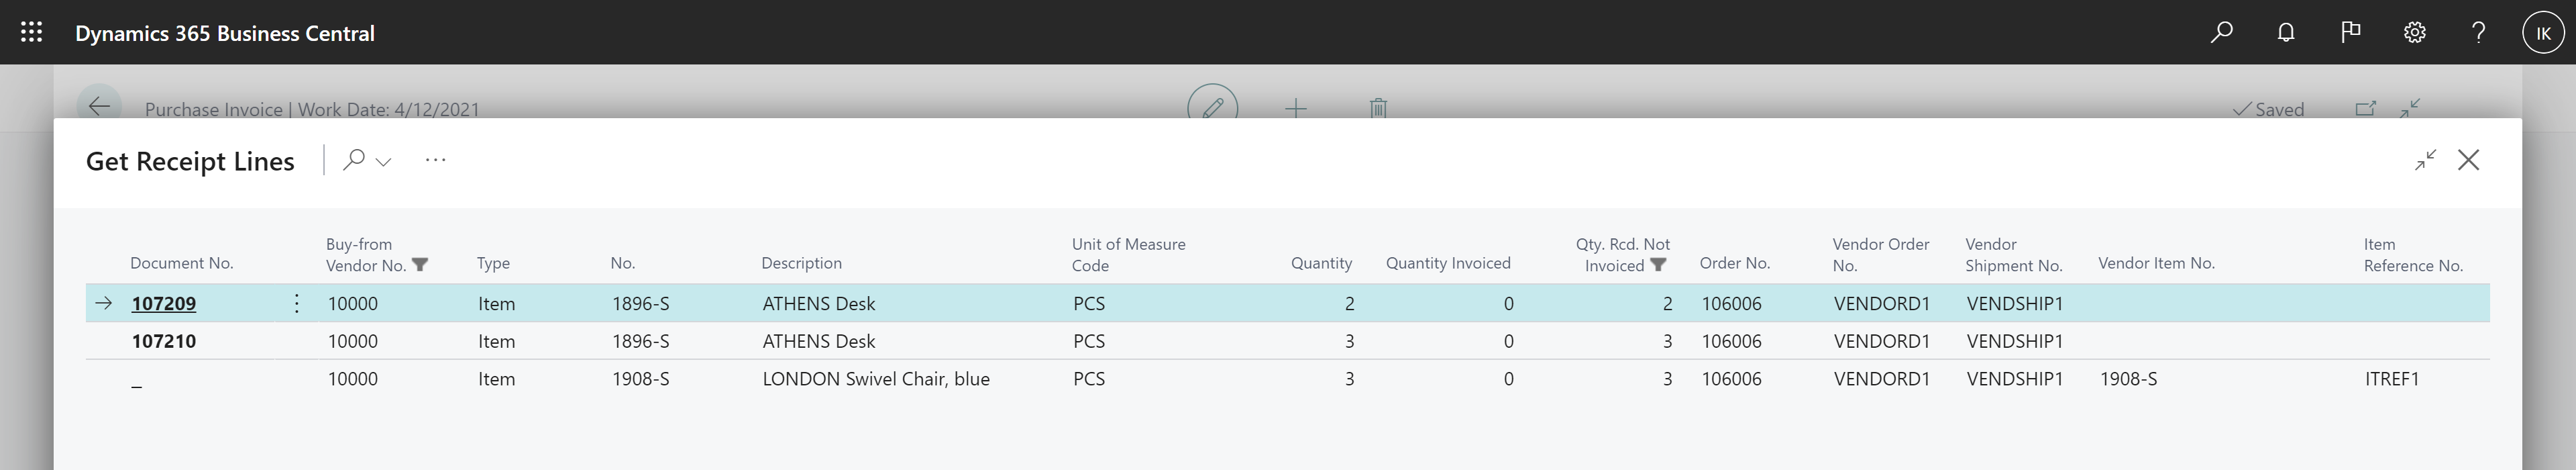
Task: Open the Qty. Rcd. Not Invoiced filter
Action: [x=1658, y=265]
